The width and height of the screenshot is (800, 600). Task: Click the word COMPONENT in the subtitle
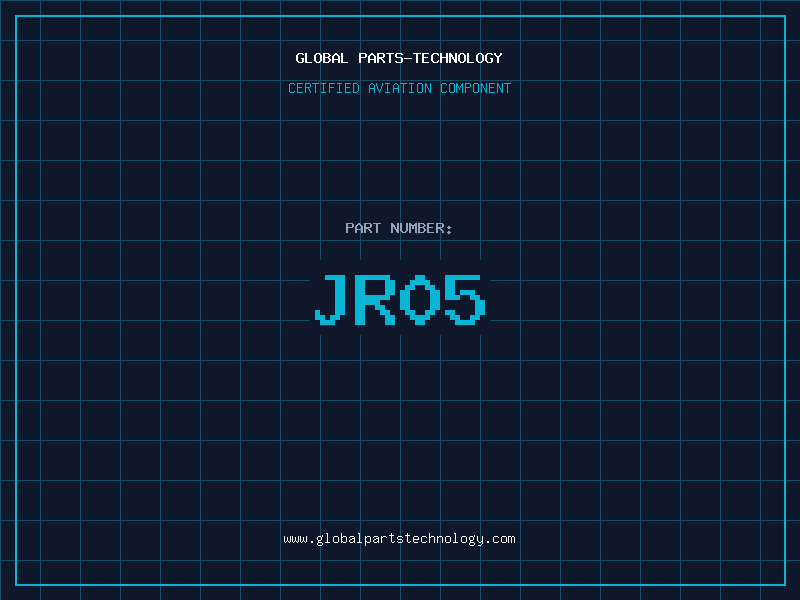pos(476,88)
